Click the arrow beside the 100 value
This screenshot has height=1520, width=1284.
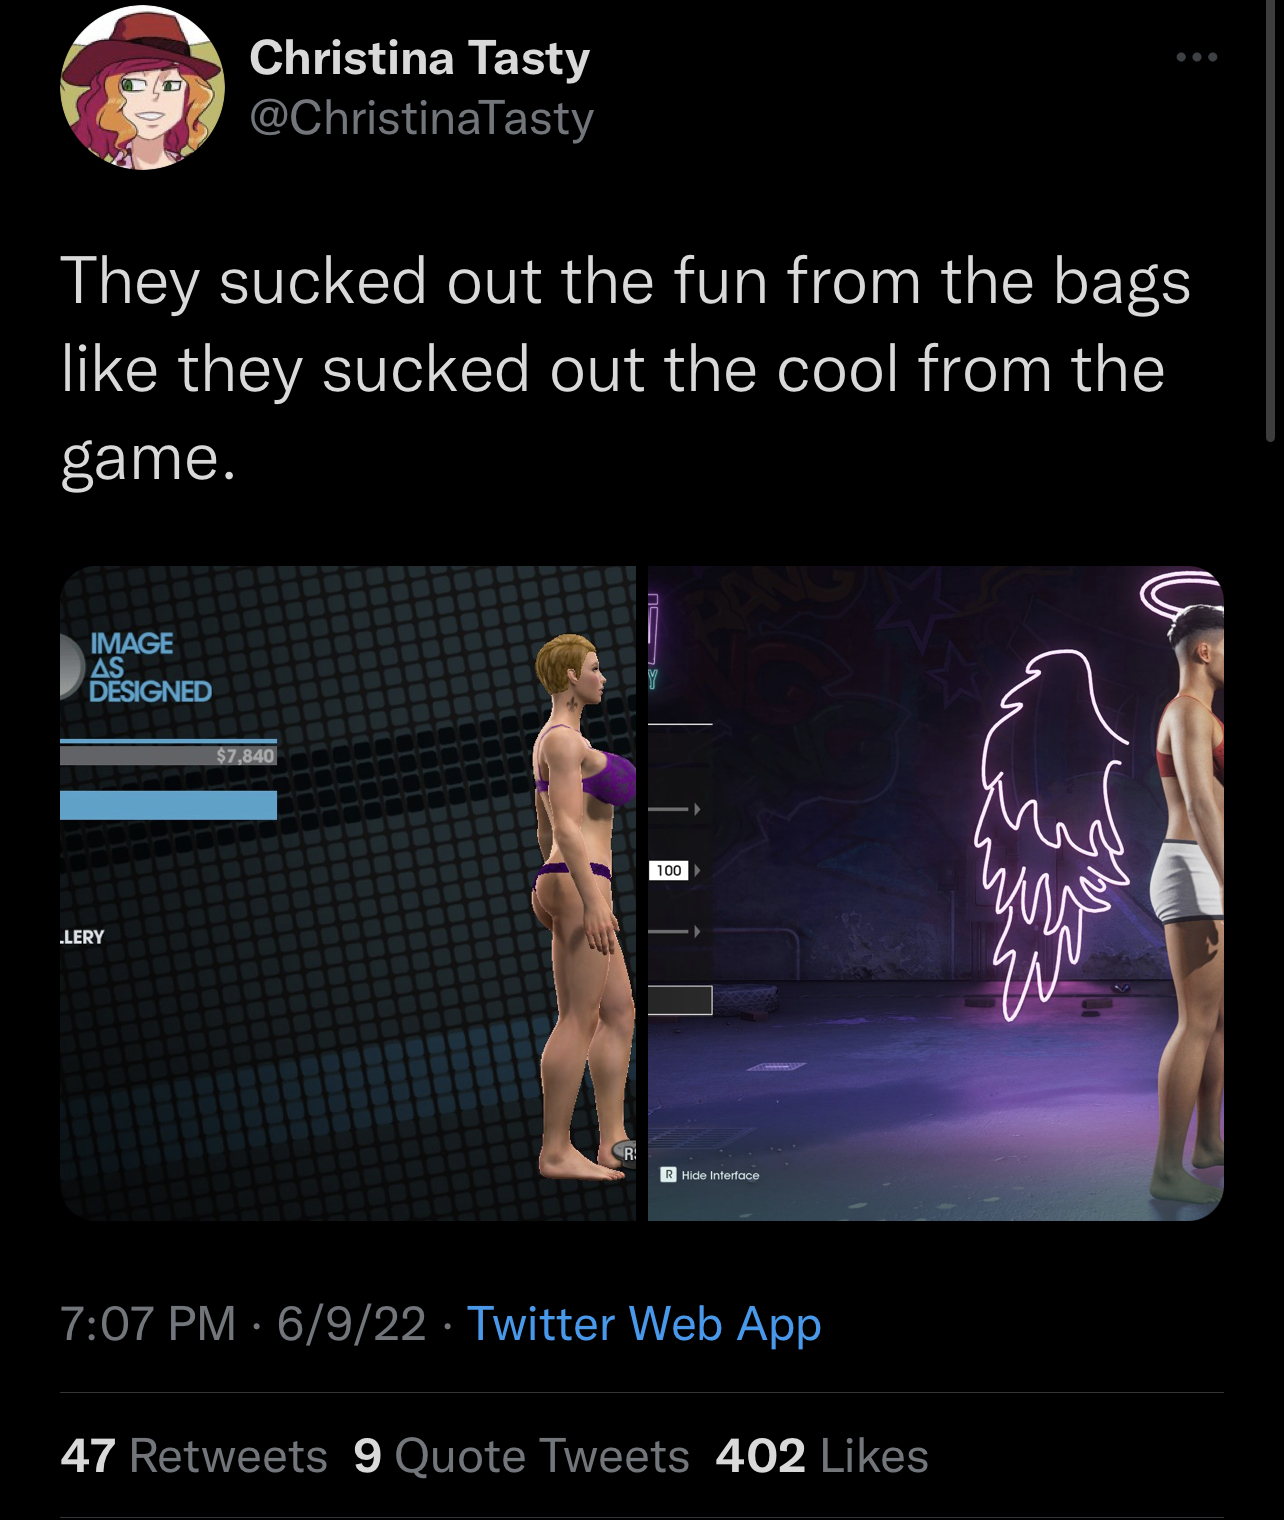click(x=697, y=871)
